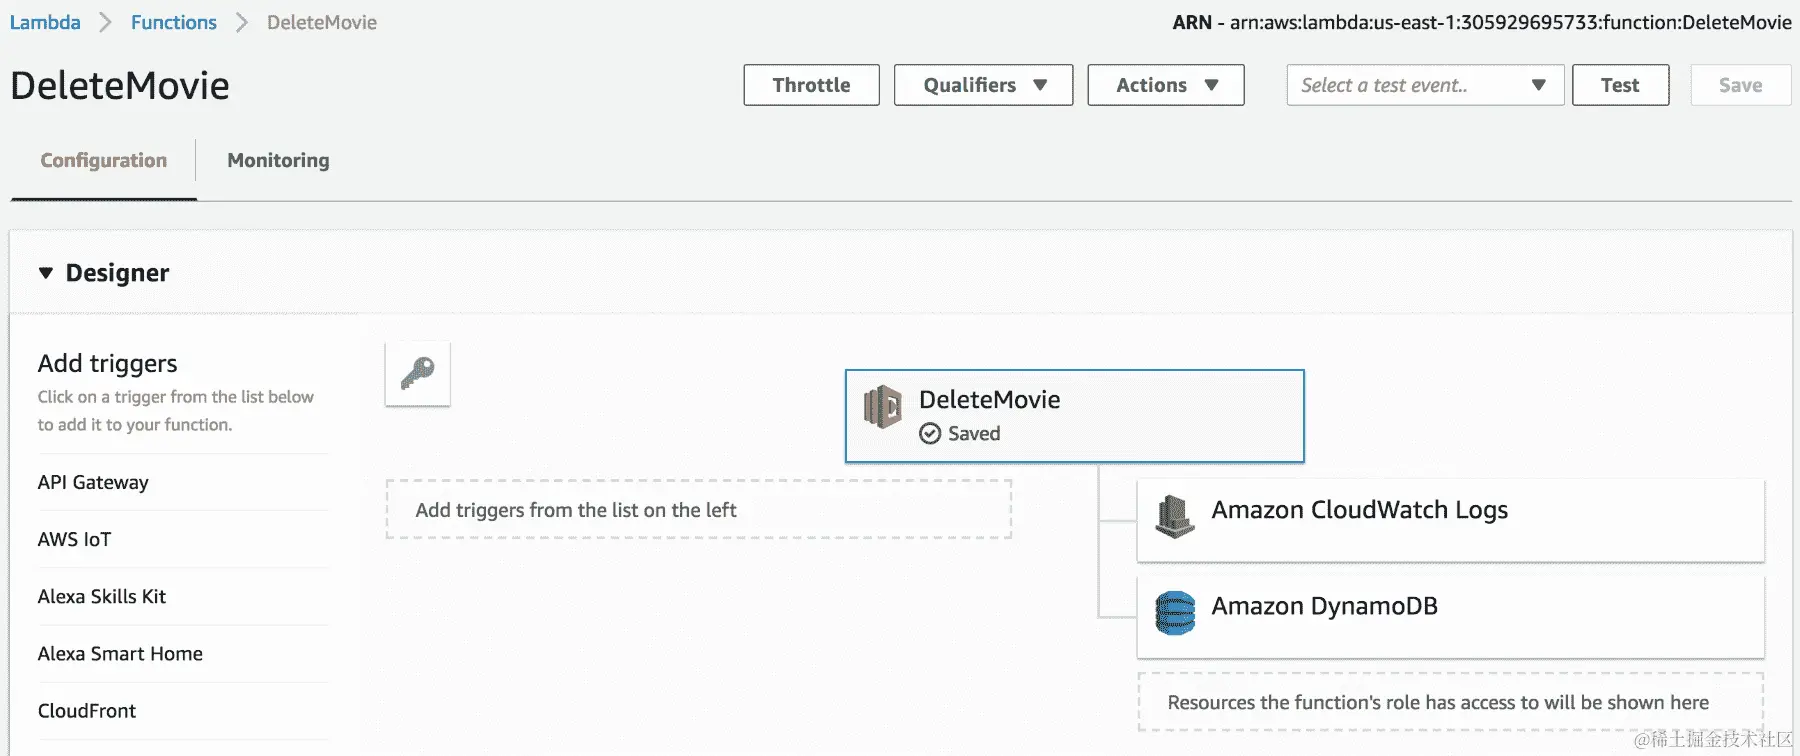Image resolution: width=1800 pixels, height=756 pixels.
Task: Collapse the Designer section triangle
Action: (46, 273)
